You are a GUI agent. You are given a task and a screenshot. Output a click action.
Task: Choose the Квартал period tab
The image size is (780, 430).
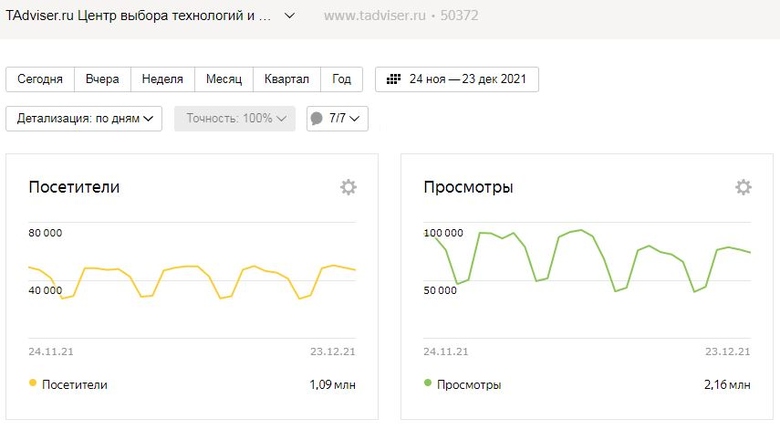pos(287,79)
